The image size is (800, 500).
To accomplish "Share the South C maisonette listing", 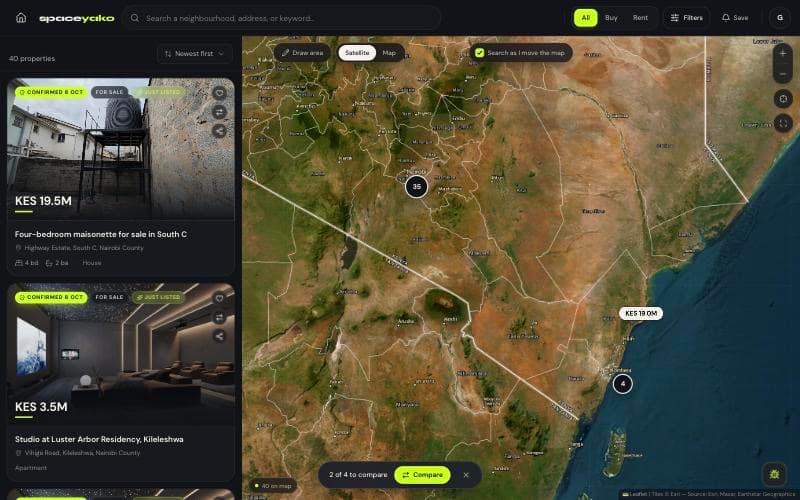I will point(219,131).
